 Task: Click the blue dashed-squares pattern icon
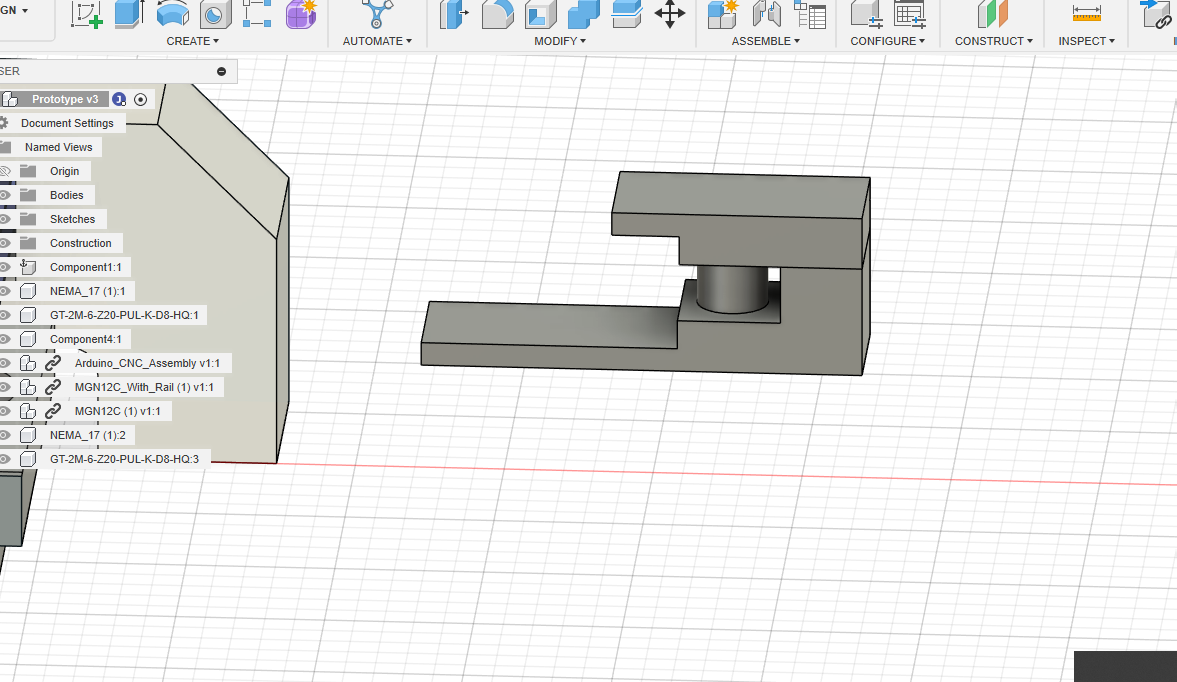(257, 14)
